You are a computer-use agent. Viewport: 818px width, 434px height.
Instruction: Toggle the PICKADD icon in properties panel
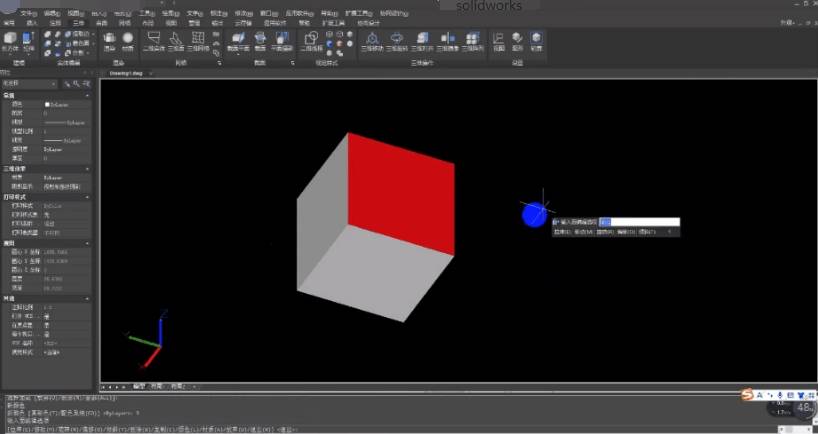pyautogui.click(x=87, y=84)
